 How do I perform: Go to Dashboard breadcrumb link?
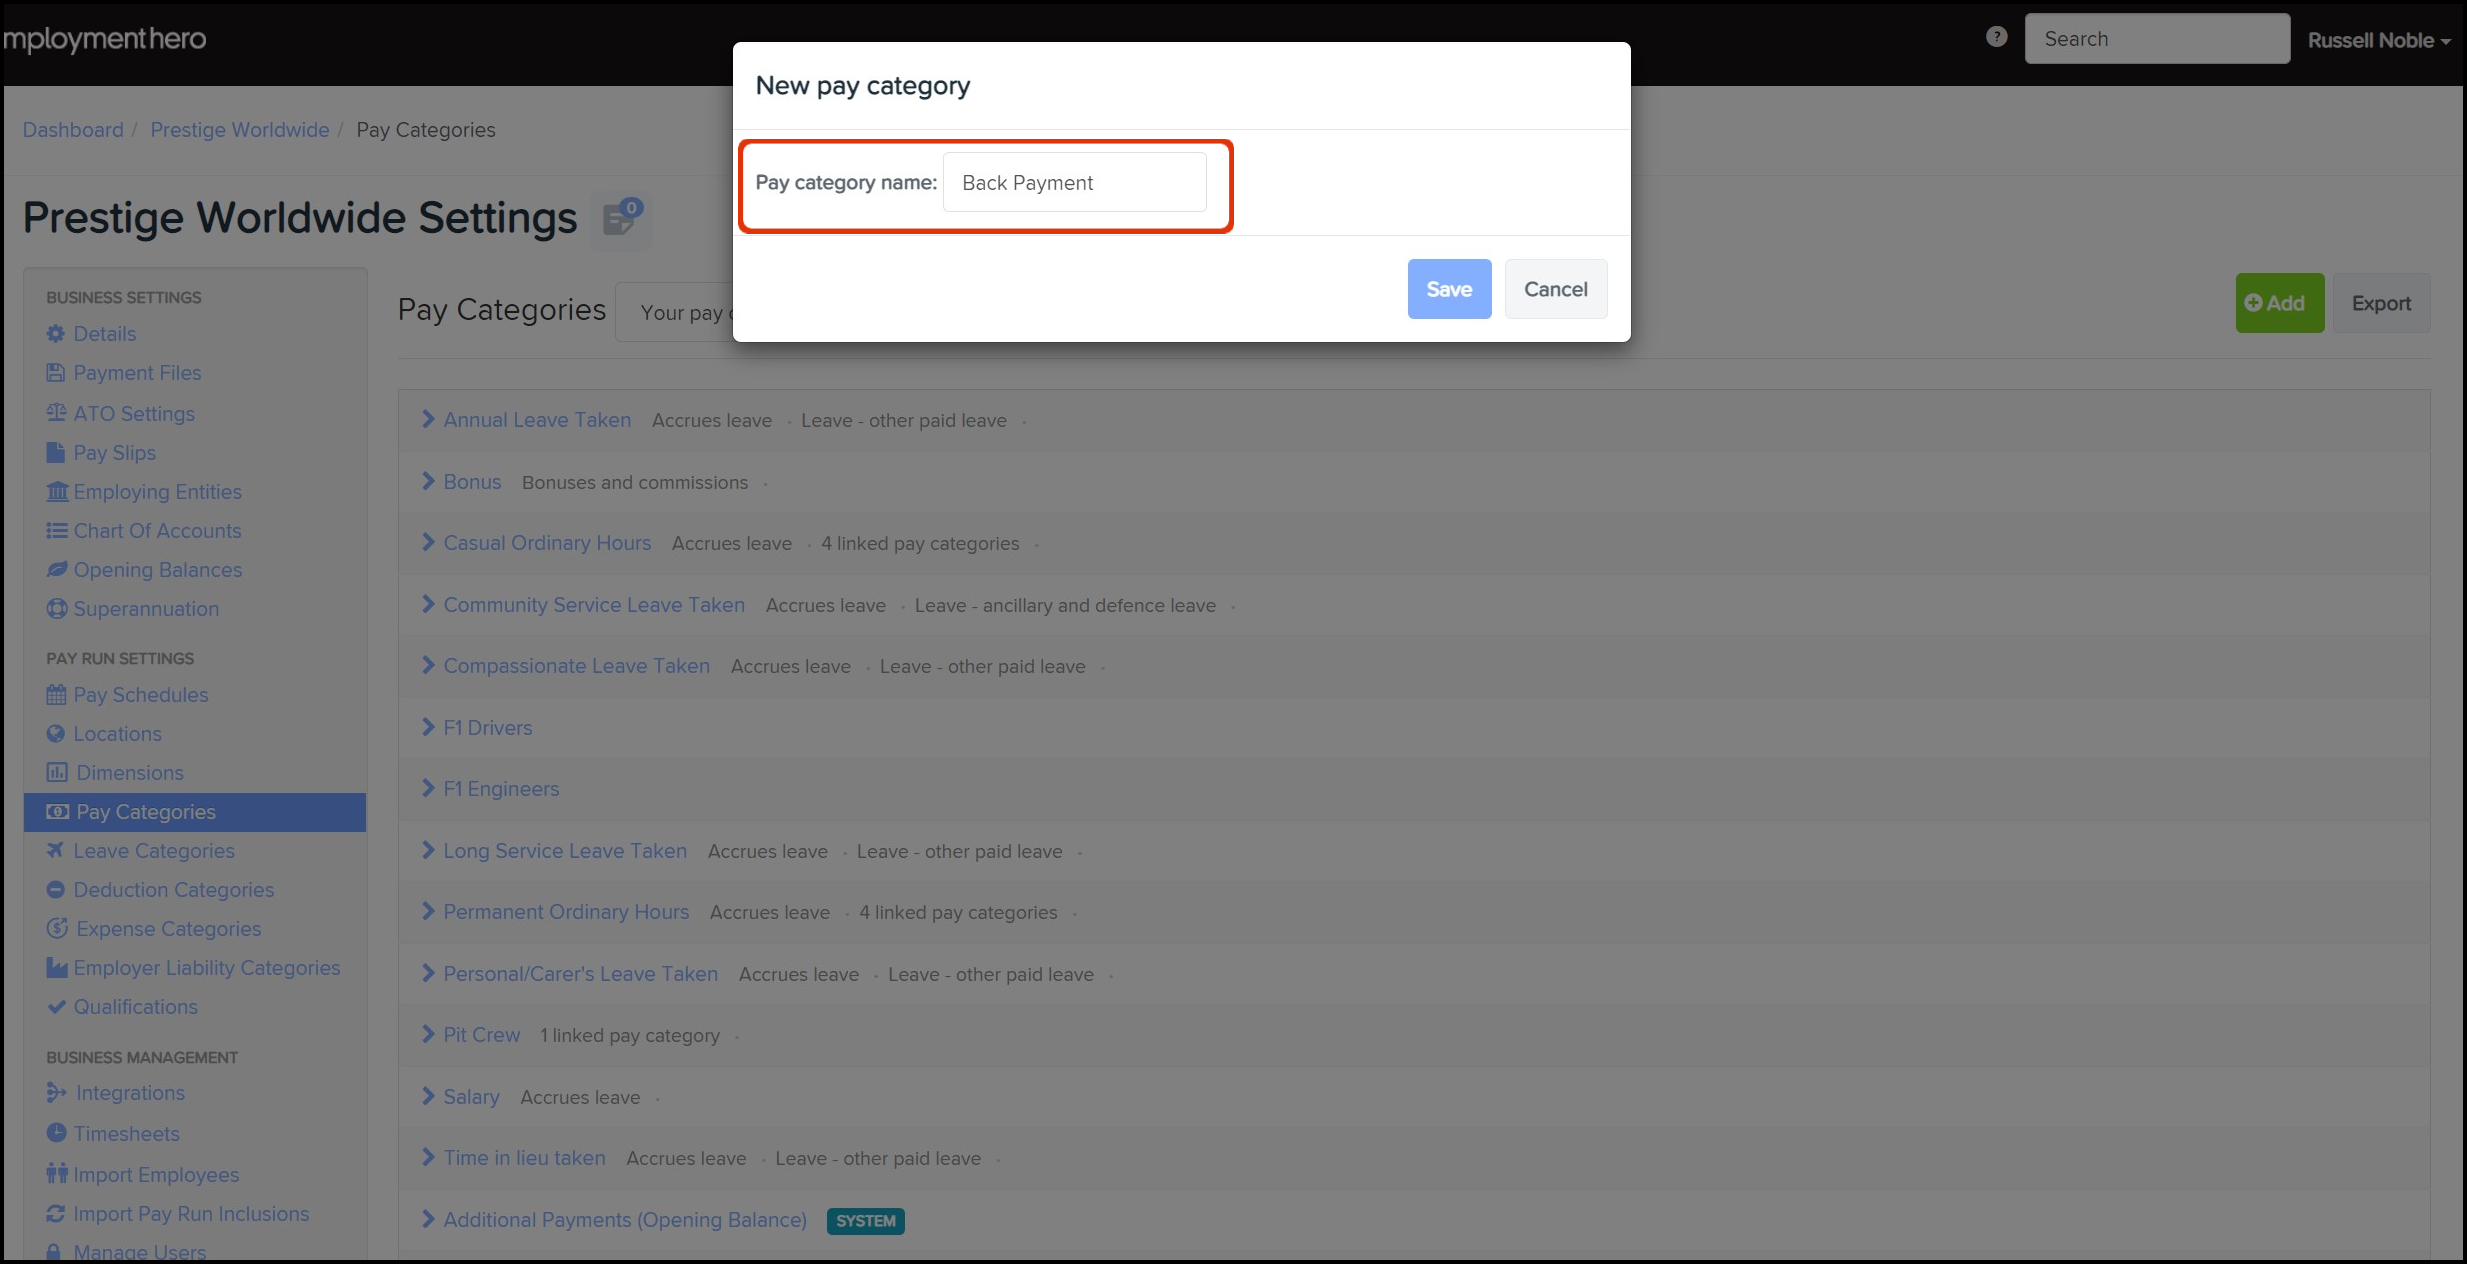pyautogui.click(x=73, y=130)
